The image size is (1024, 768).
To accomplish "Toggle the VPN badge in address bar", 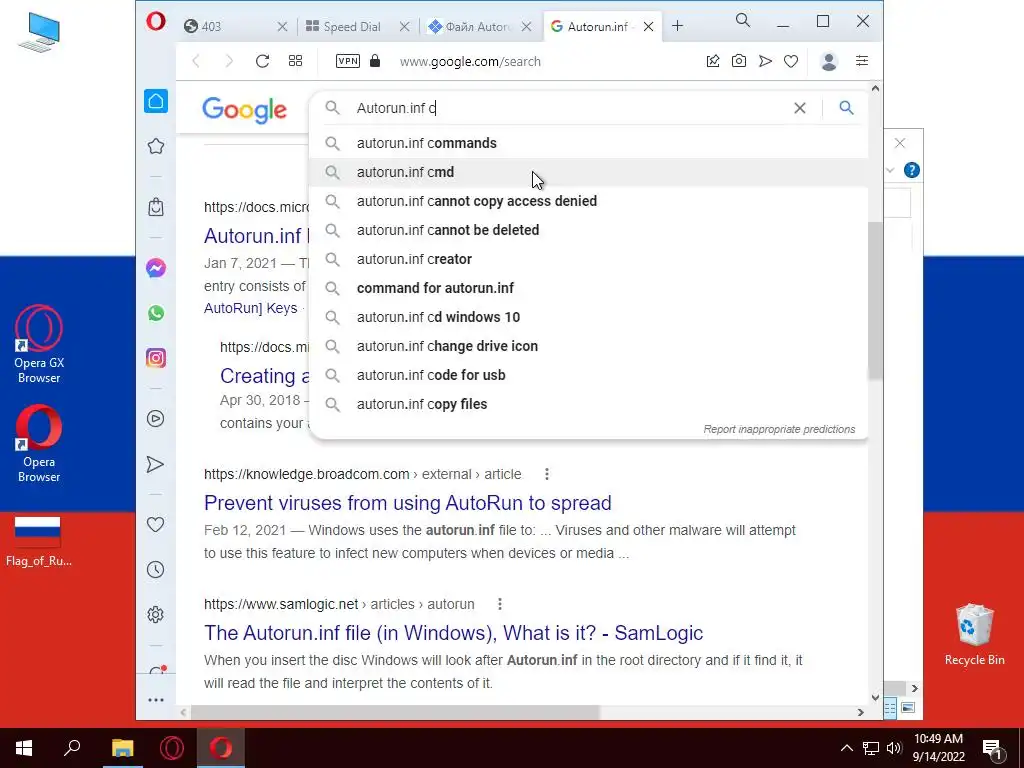I will coord(347,61).
